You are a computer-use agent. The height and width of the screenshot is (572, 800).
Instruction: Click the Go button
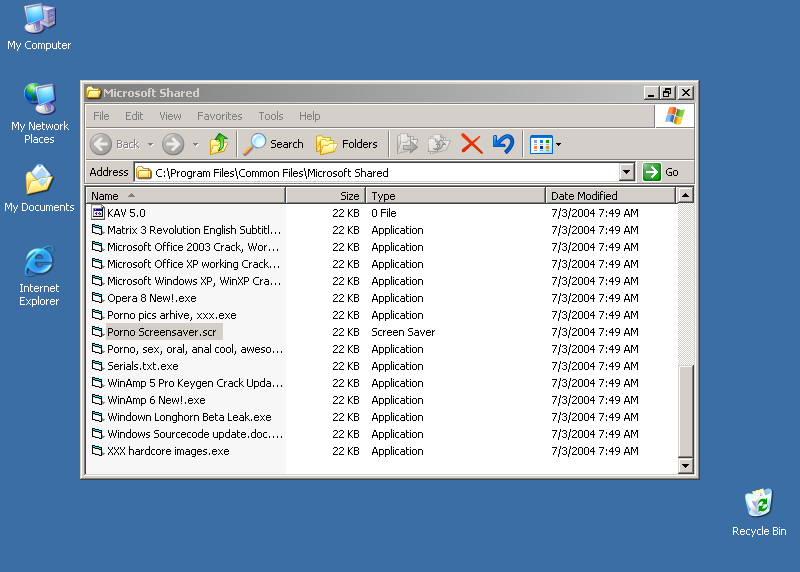point(661,172)
